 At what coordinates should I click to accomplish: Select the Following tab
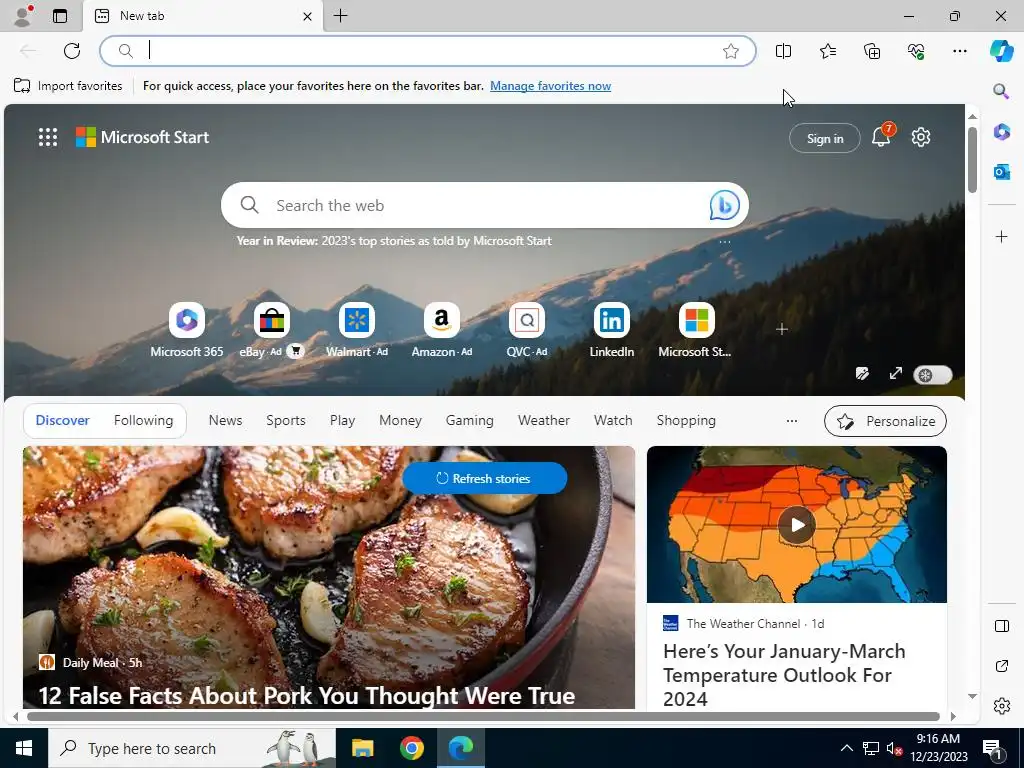click(143, 421)
